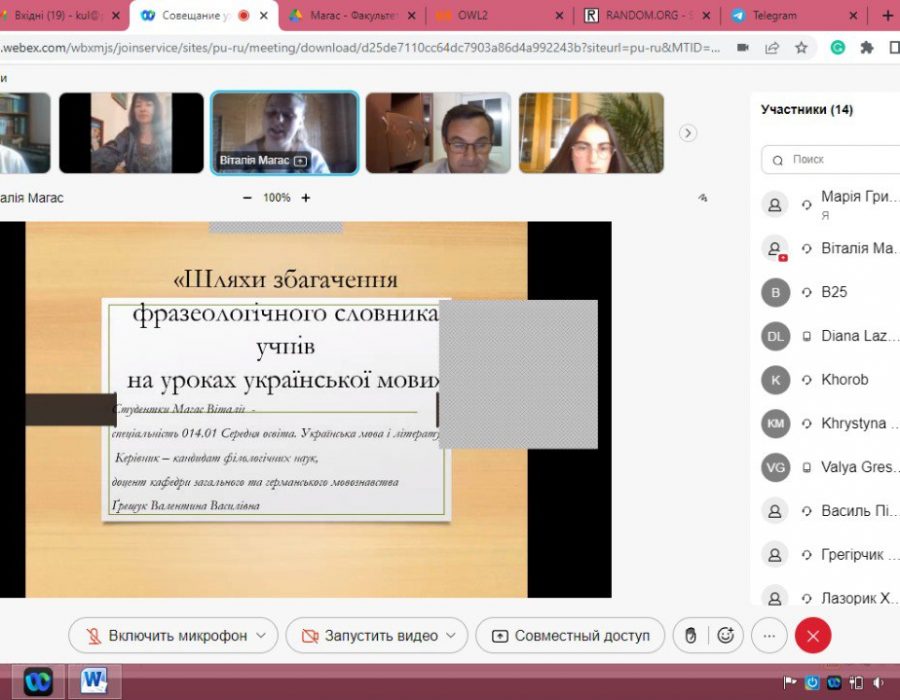Click the reactions smiley icon
The width and height of the screenshot is (900, 700).
(x=726, y=635)
